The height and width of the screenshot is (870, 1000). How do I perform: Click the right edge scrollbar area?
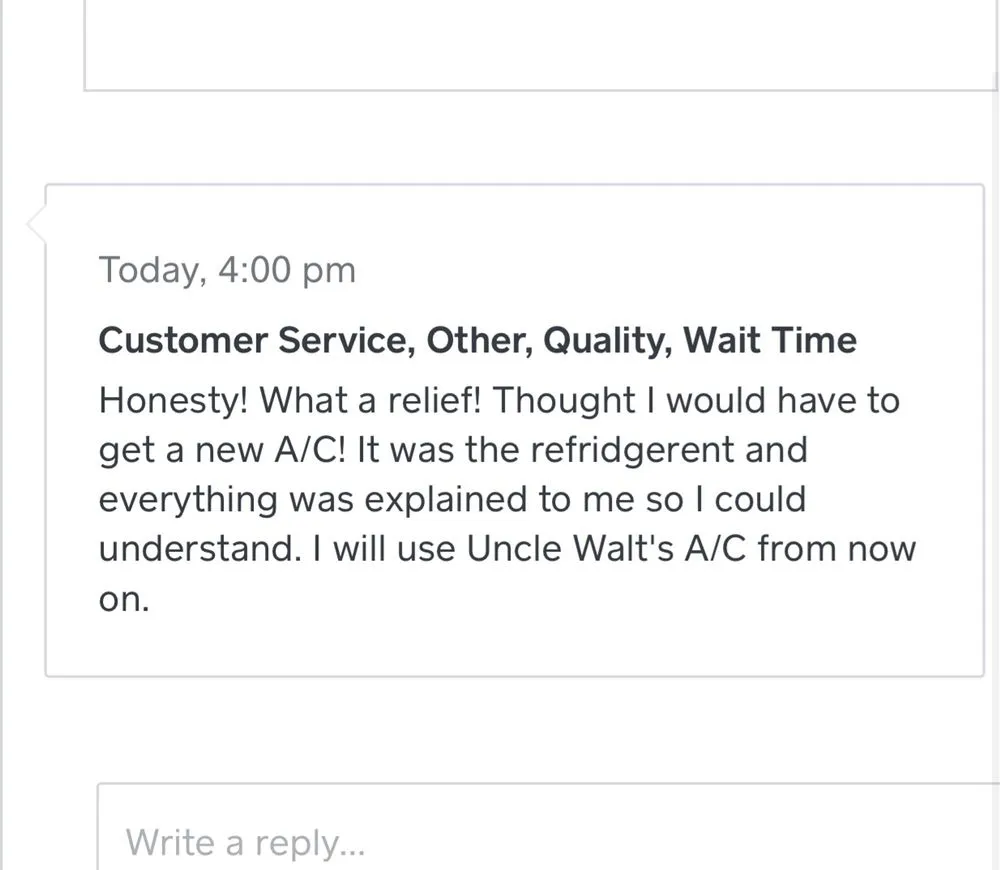[x=993, y=435]
